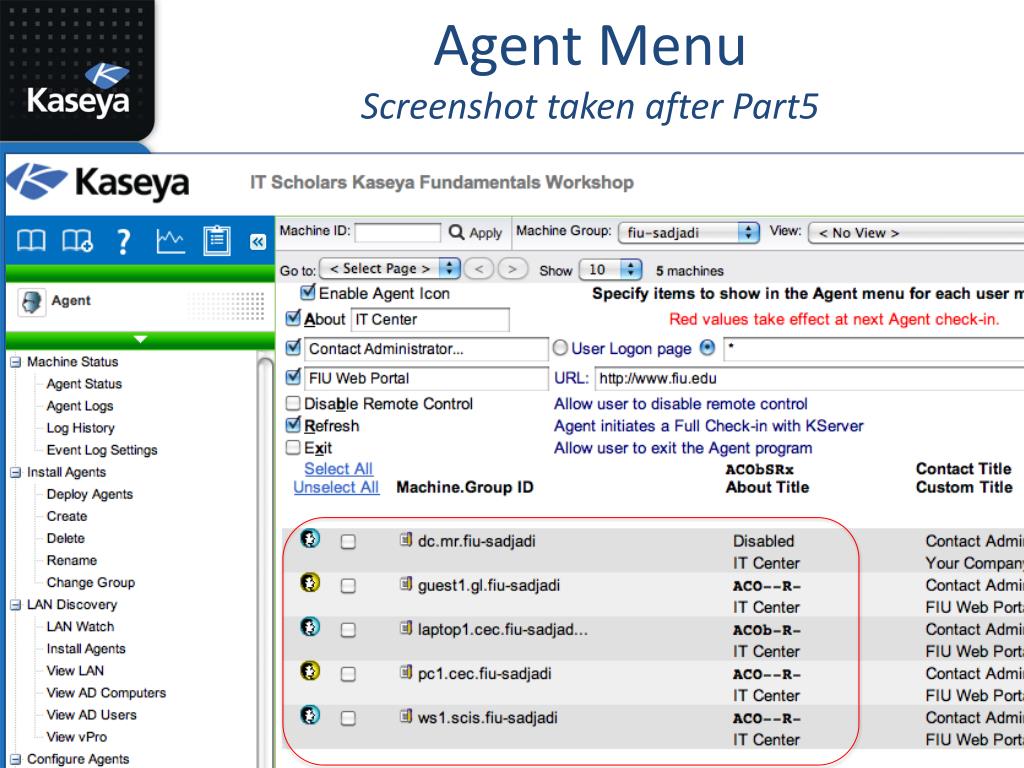
Task: Click machine info icon beside guest1.gl.fiu-sadjadi
Action: pyautogui.click(x=406, y=584)
